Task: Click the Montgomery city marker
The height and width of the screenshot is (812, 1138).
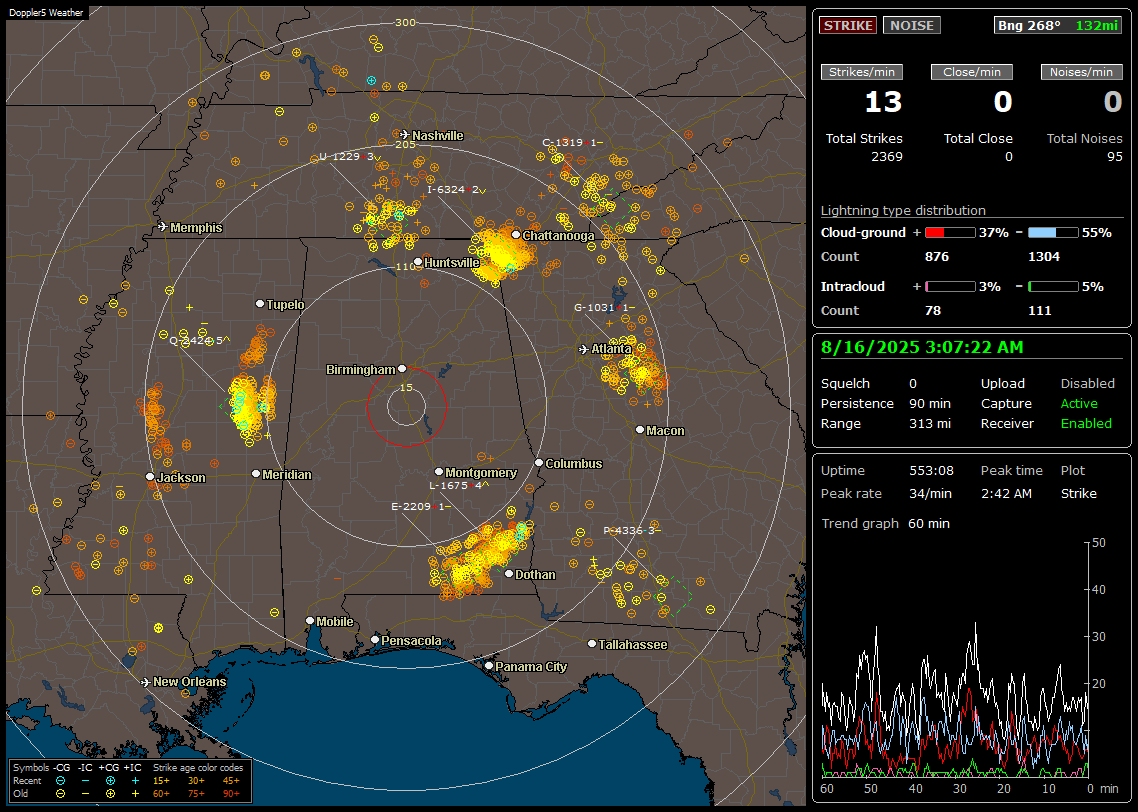Action: click(x=439, y=472)
